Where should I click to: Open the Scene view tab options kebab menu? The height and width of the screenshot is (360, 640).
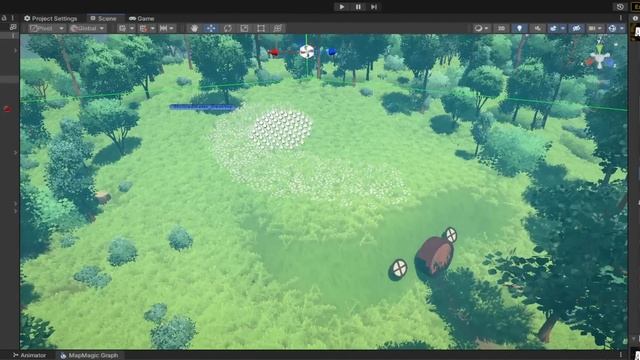coord(621,18)
